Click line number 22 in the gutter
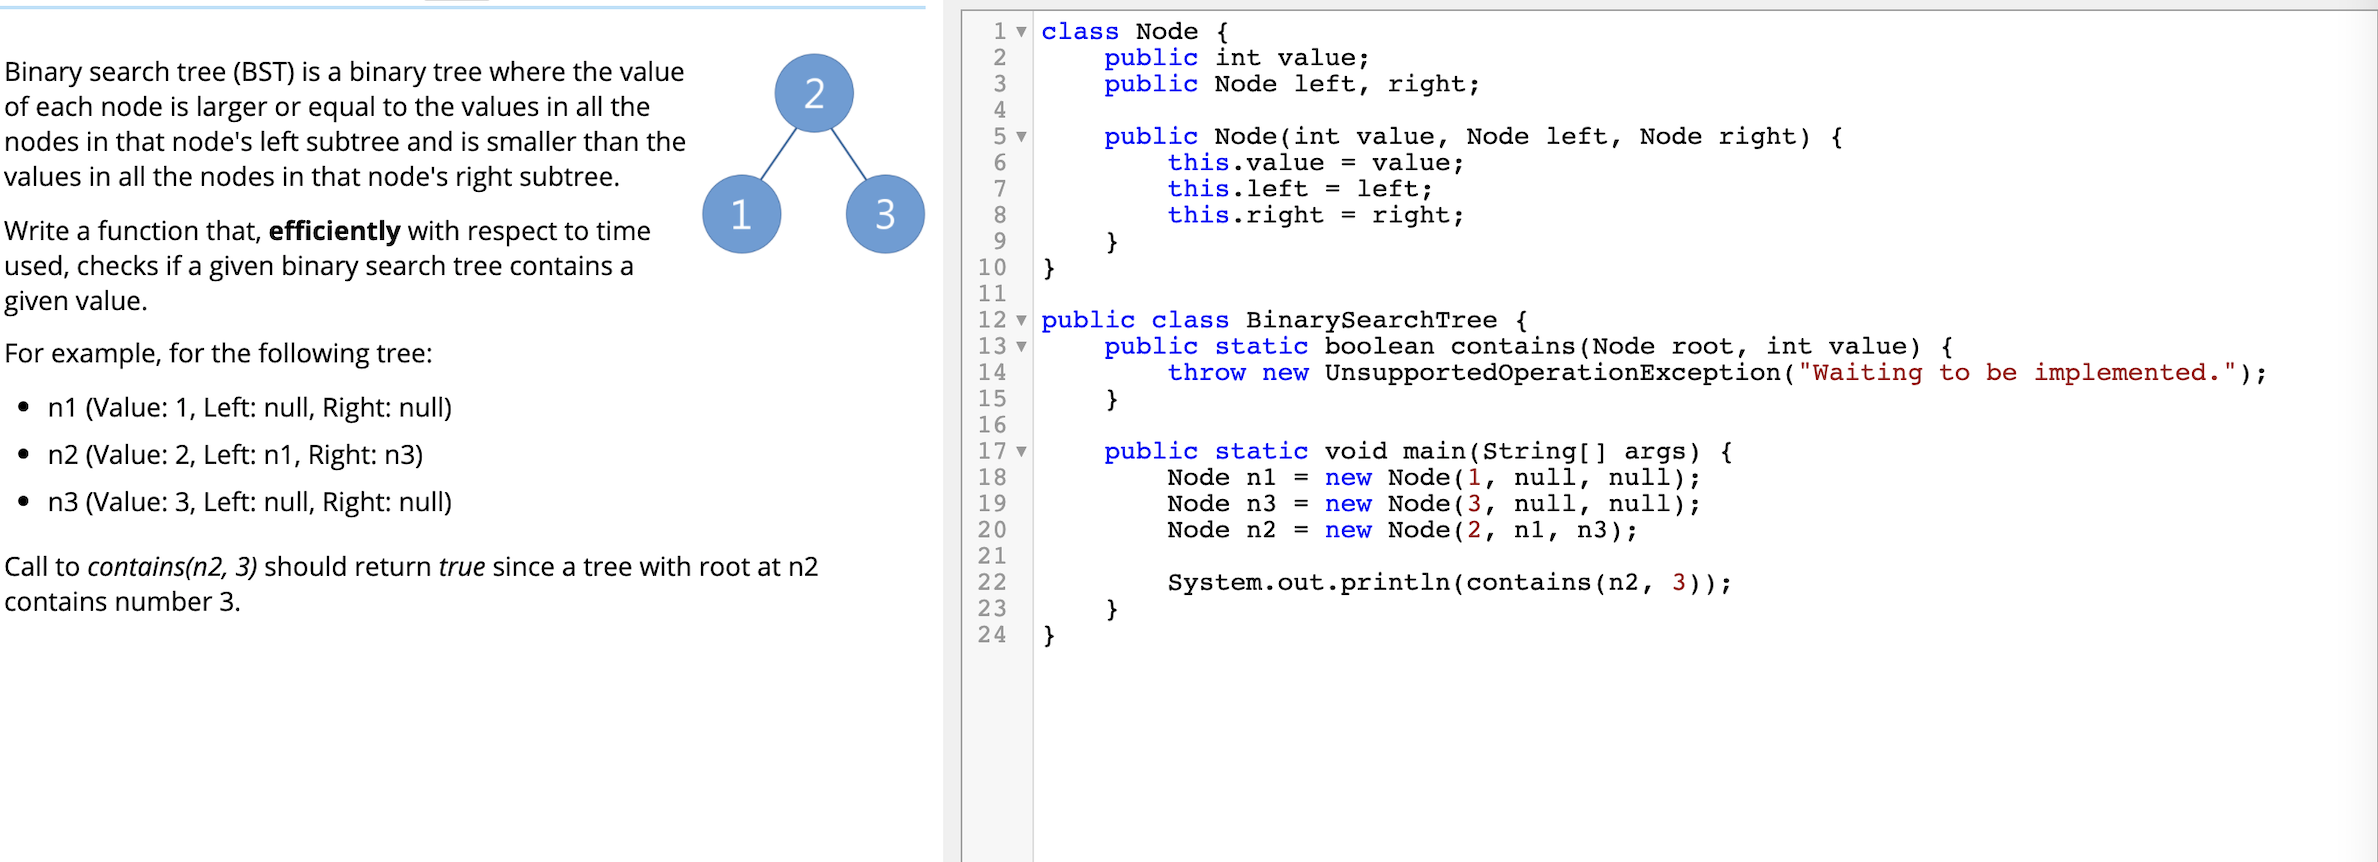The width and height of the screenshot is (2378, 862). [x=992, y=583]
